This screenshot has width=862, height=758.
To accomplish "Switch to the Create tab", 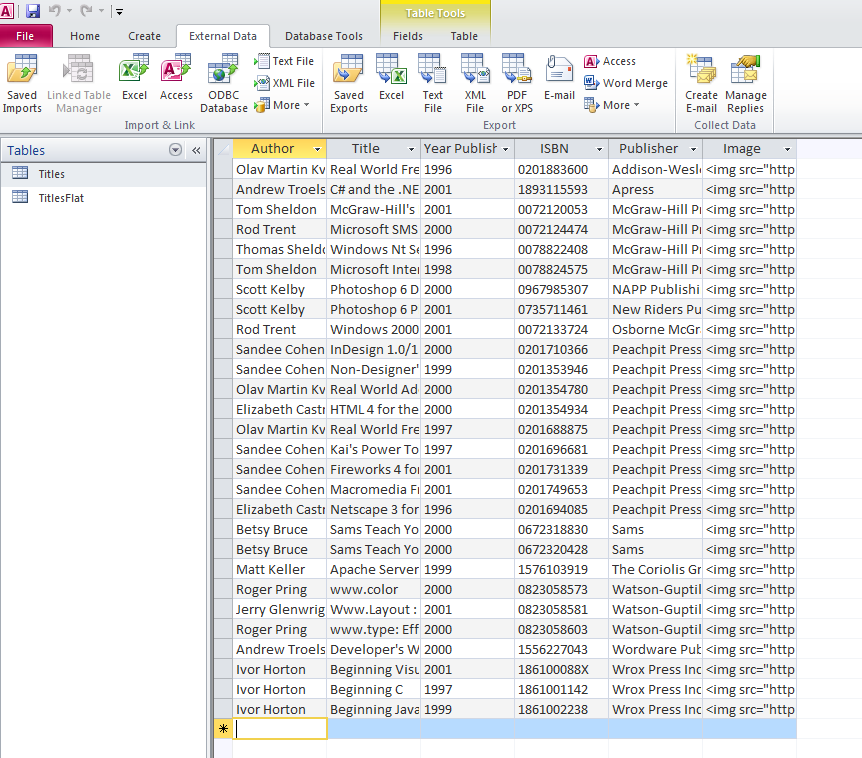I will (145, 36).
